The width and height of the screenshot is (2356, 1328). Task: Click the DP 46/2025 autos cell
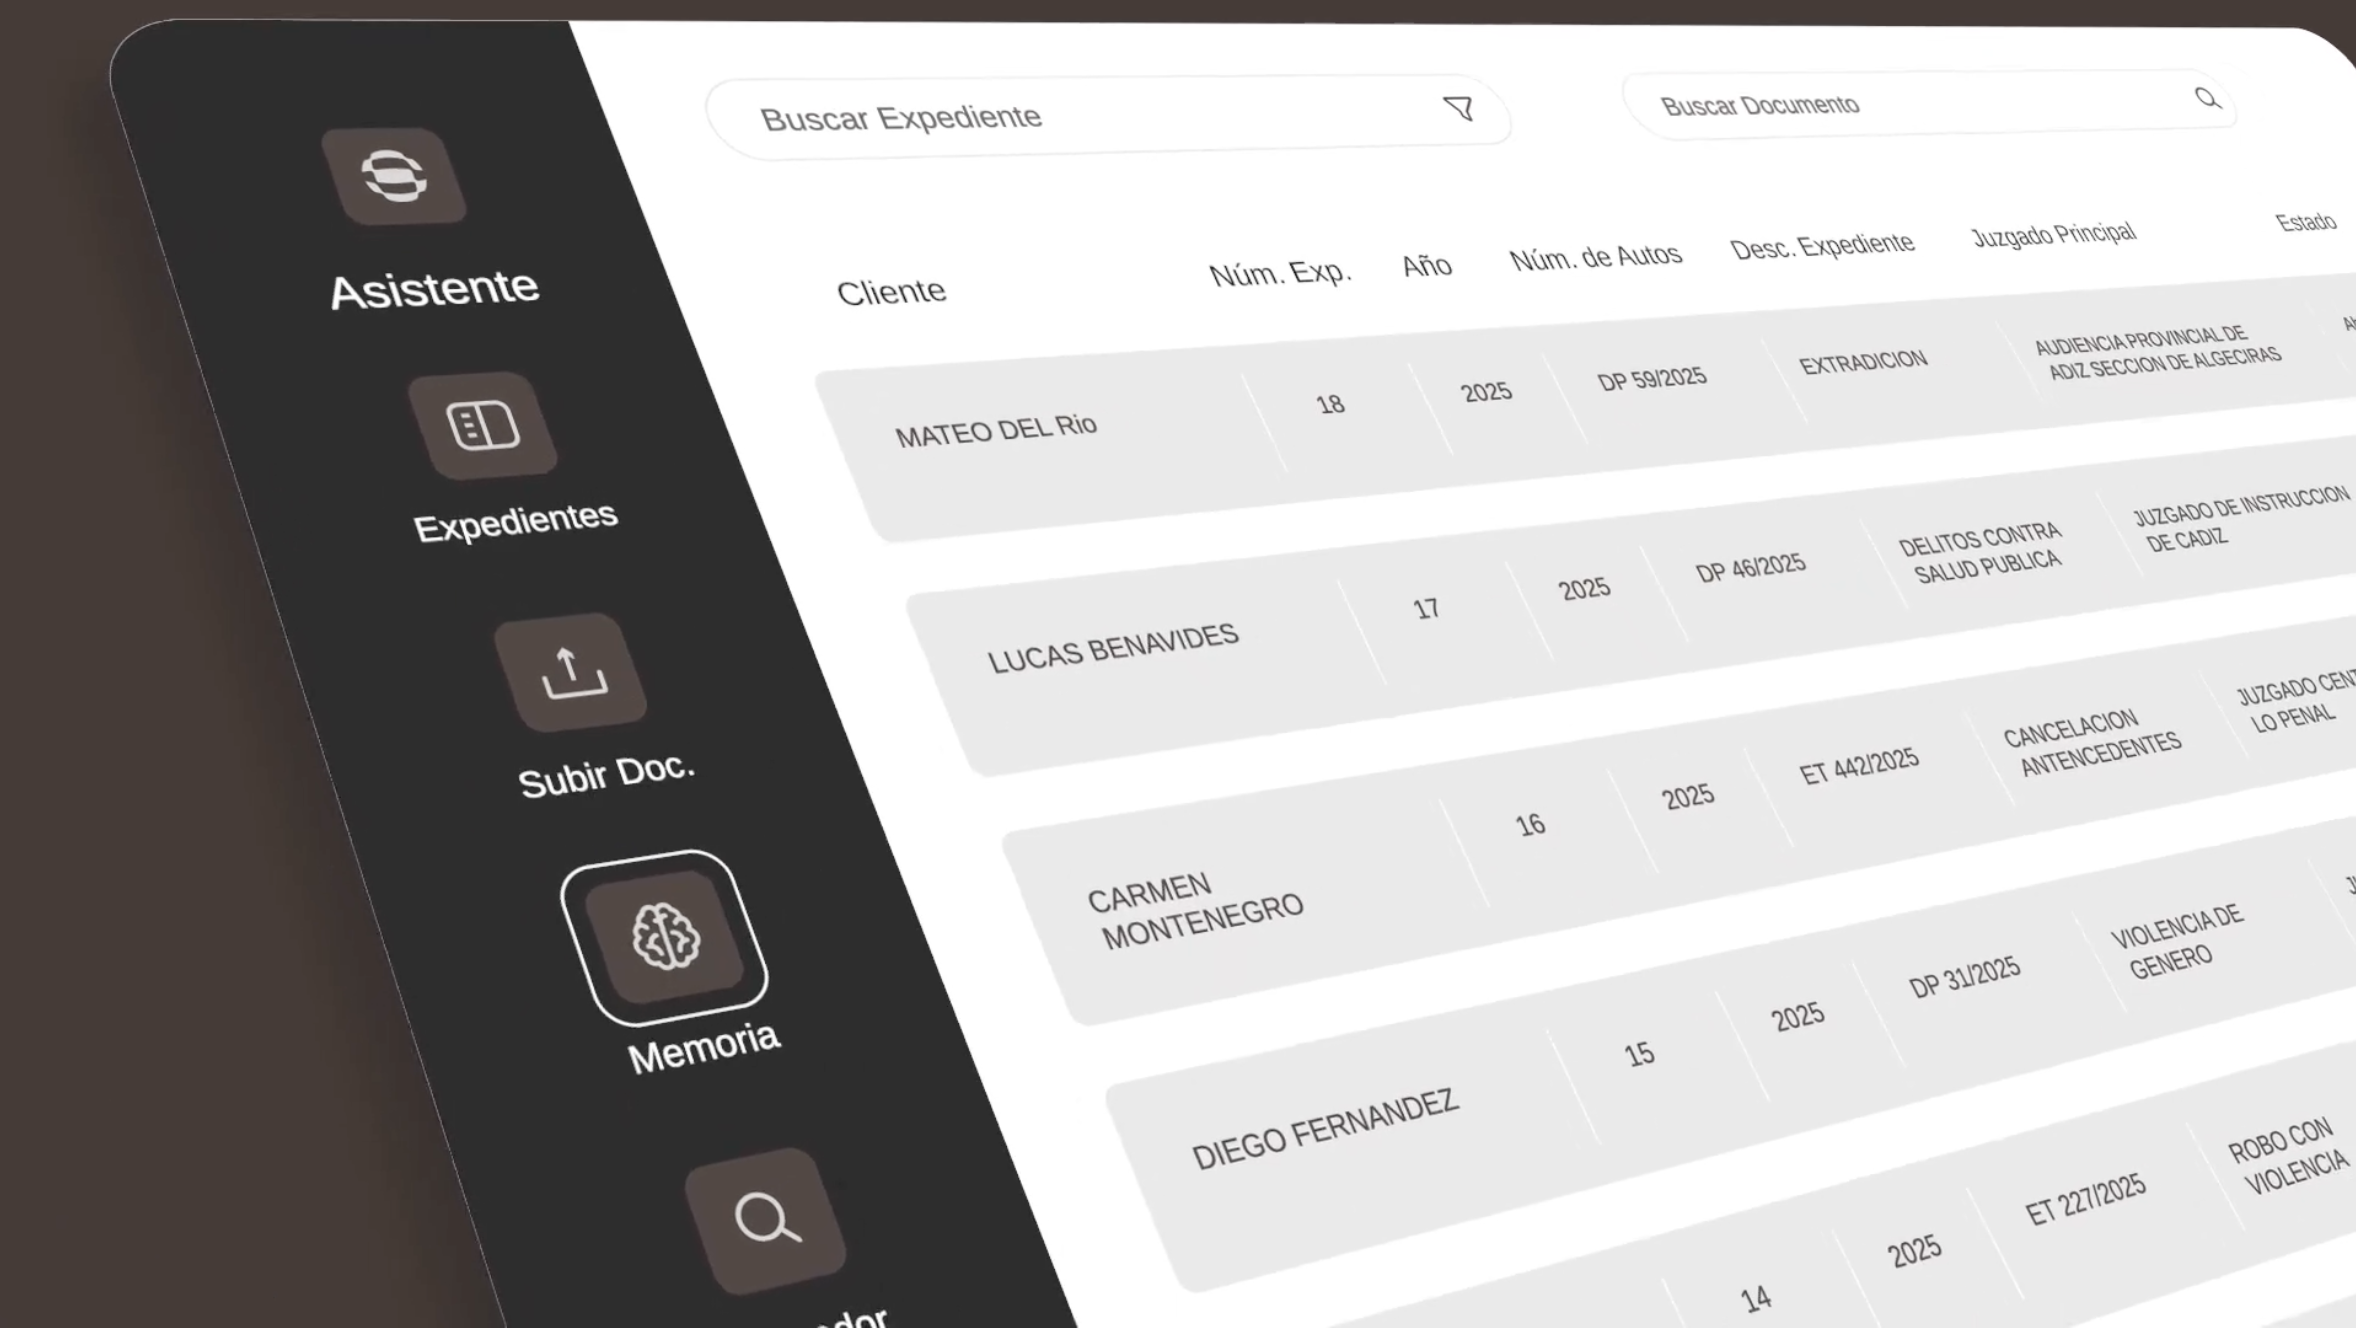[1750, 567]
